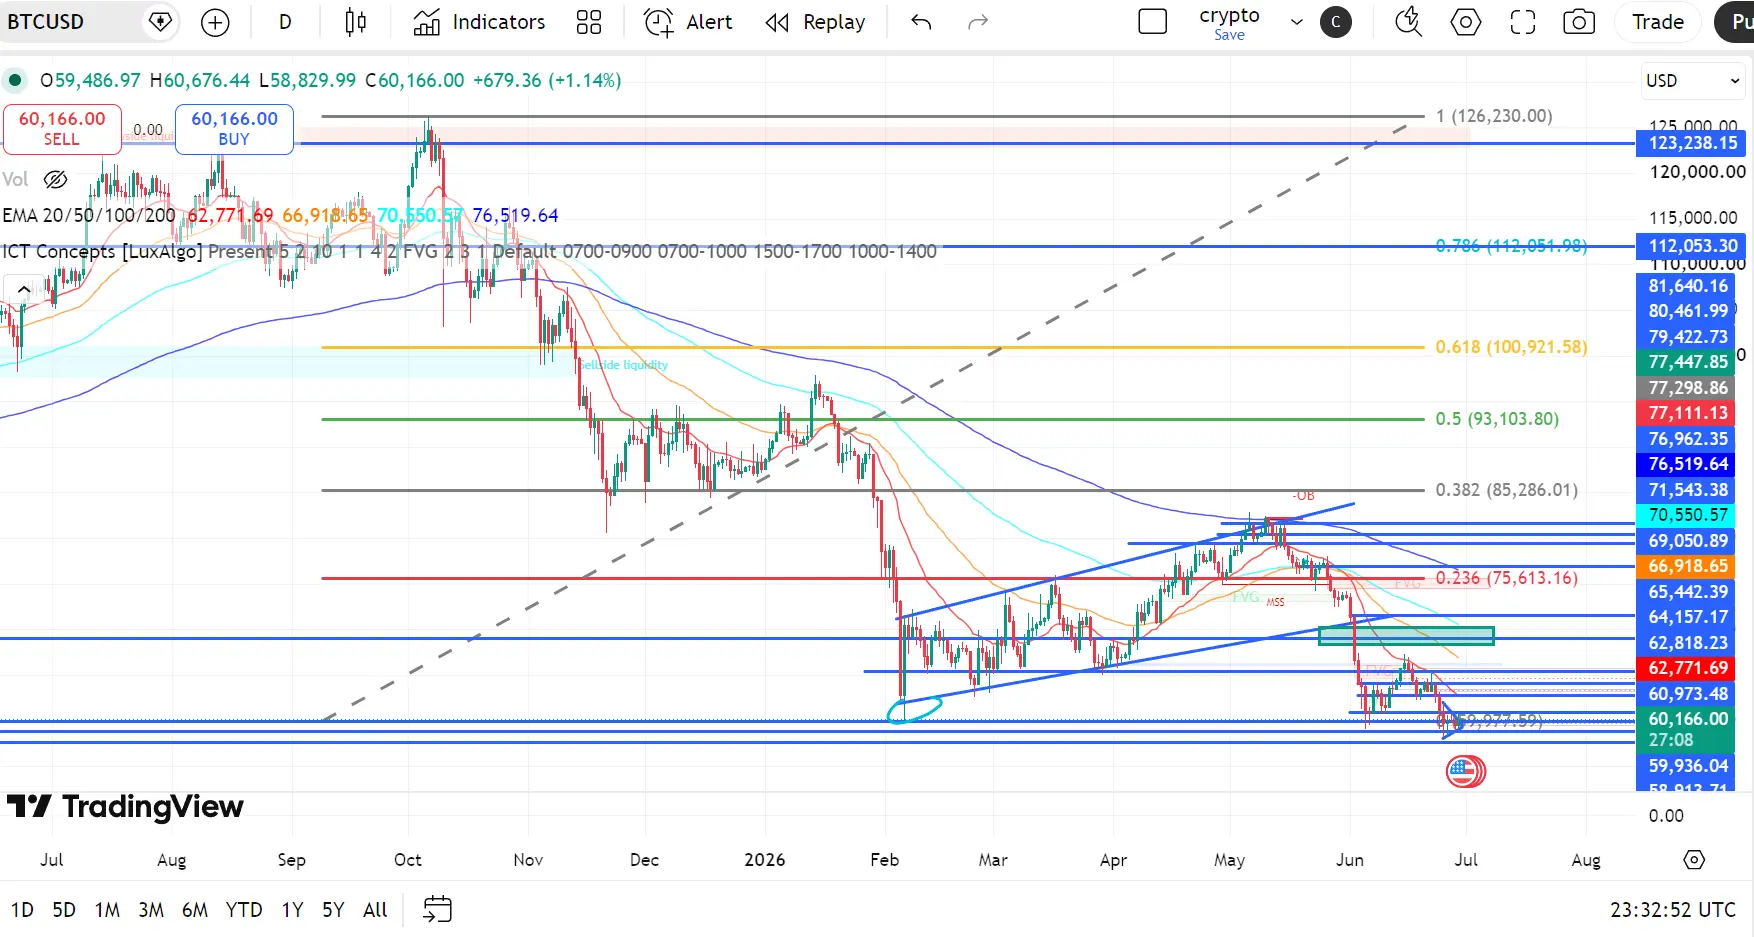Select the 6M time range

point(195,910)
